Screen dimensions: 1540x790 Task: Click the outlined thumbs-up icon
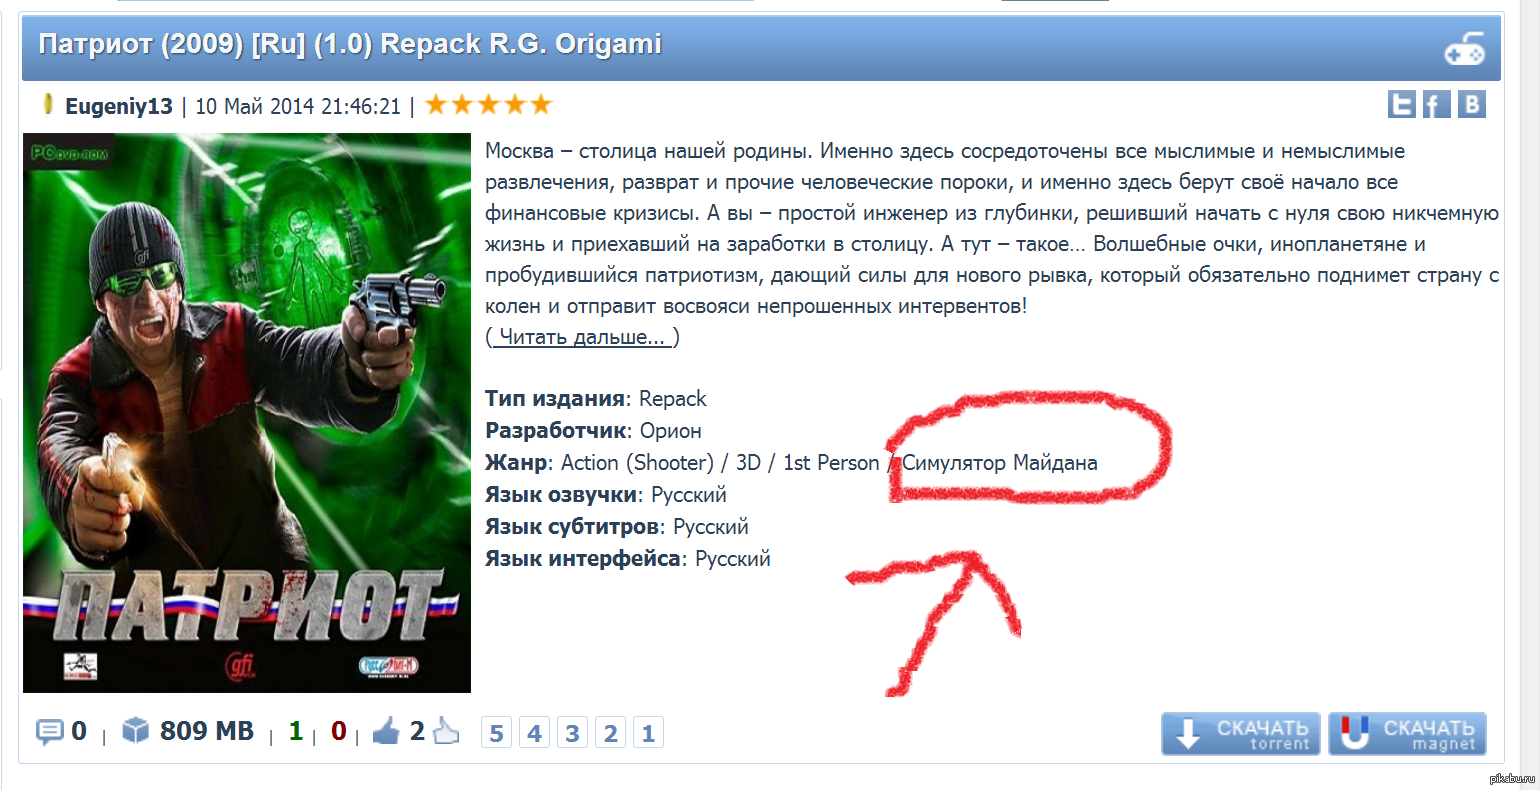point(447,732)
